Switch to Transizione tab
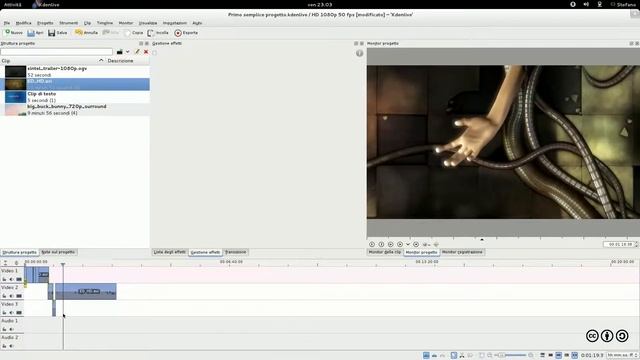 (x=236, y=252)
